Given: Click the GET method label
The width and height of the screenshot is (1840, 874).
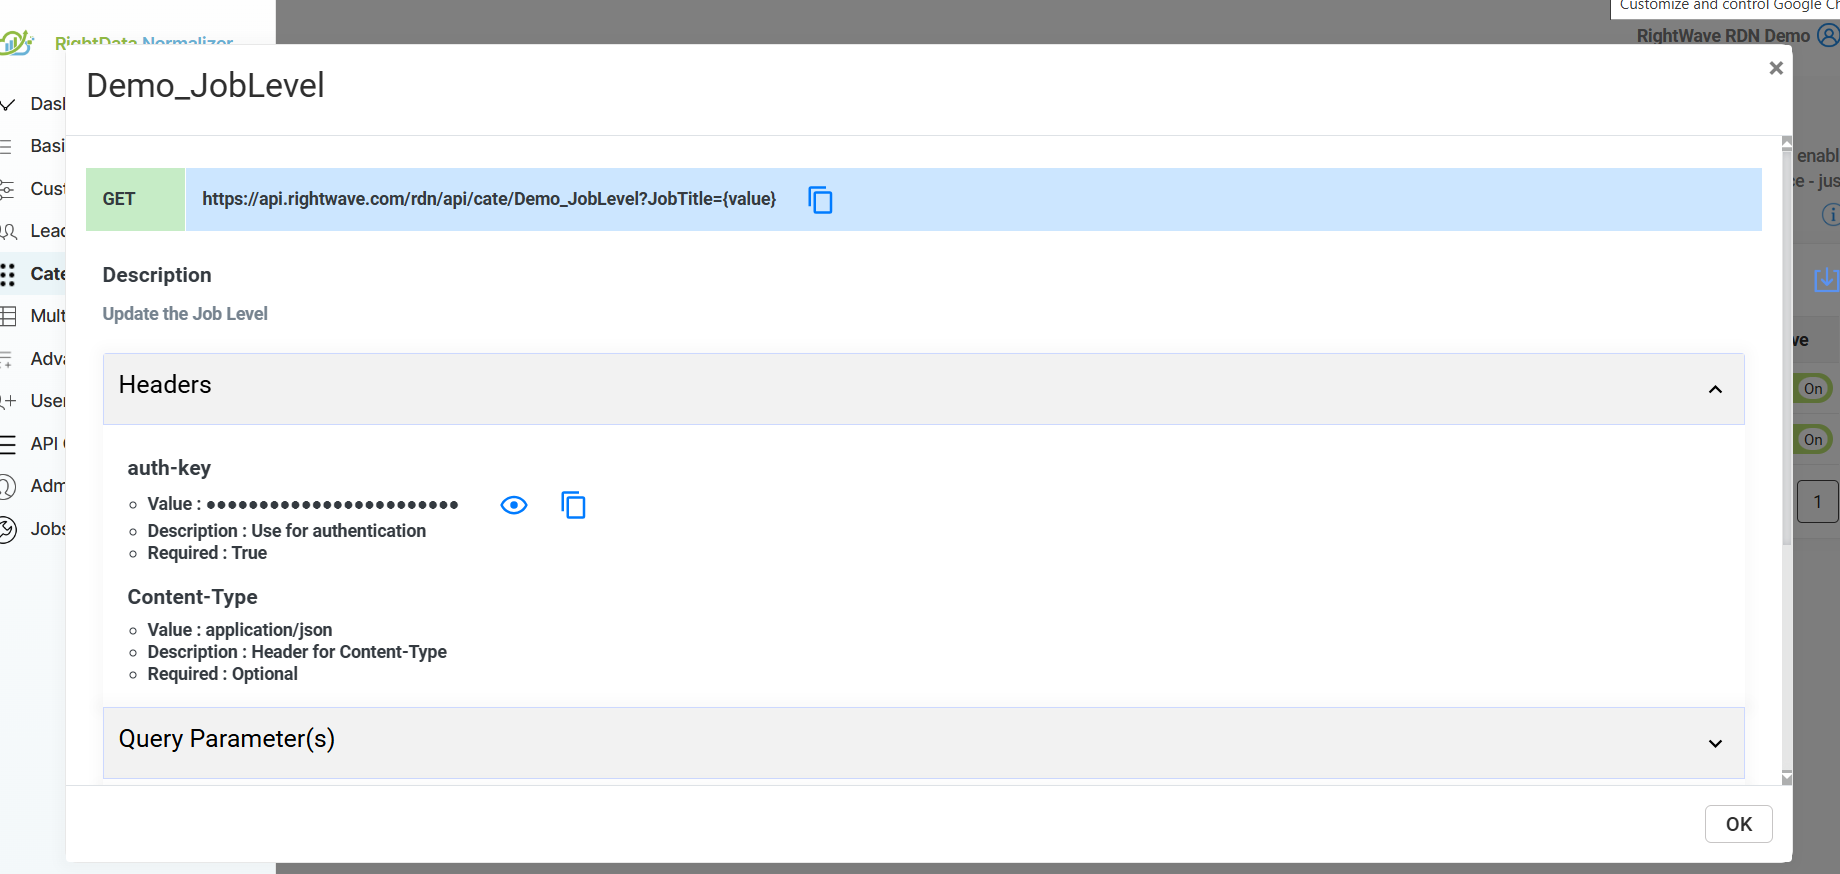Looking at the screenshot, I should (x=119, y=199).
